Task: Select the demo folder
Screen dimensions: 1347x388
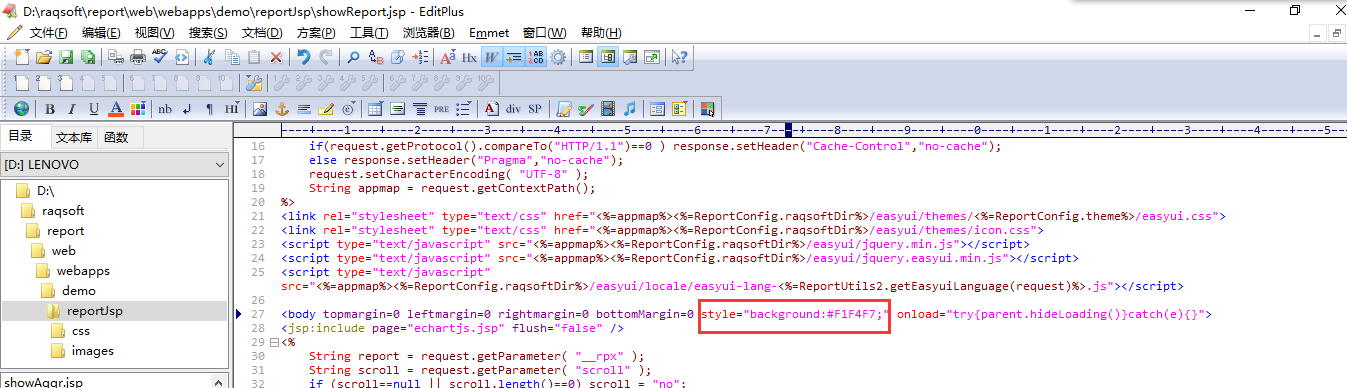Action: (x=79, y=290)
